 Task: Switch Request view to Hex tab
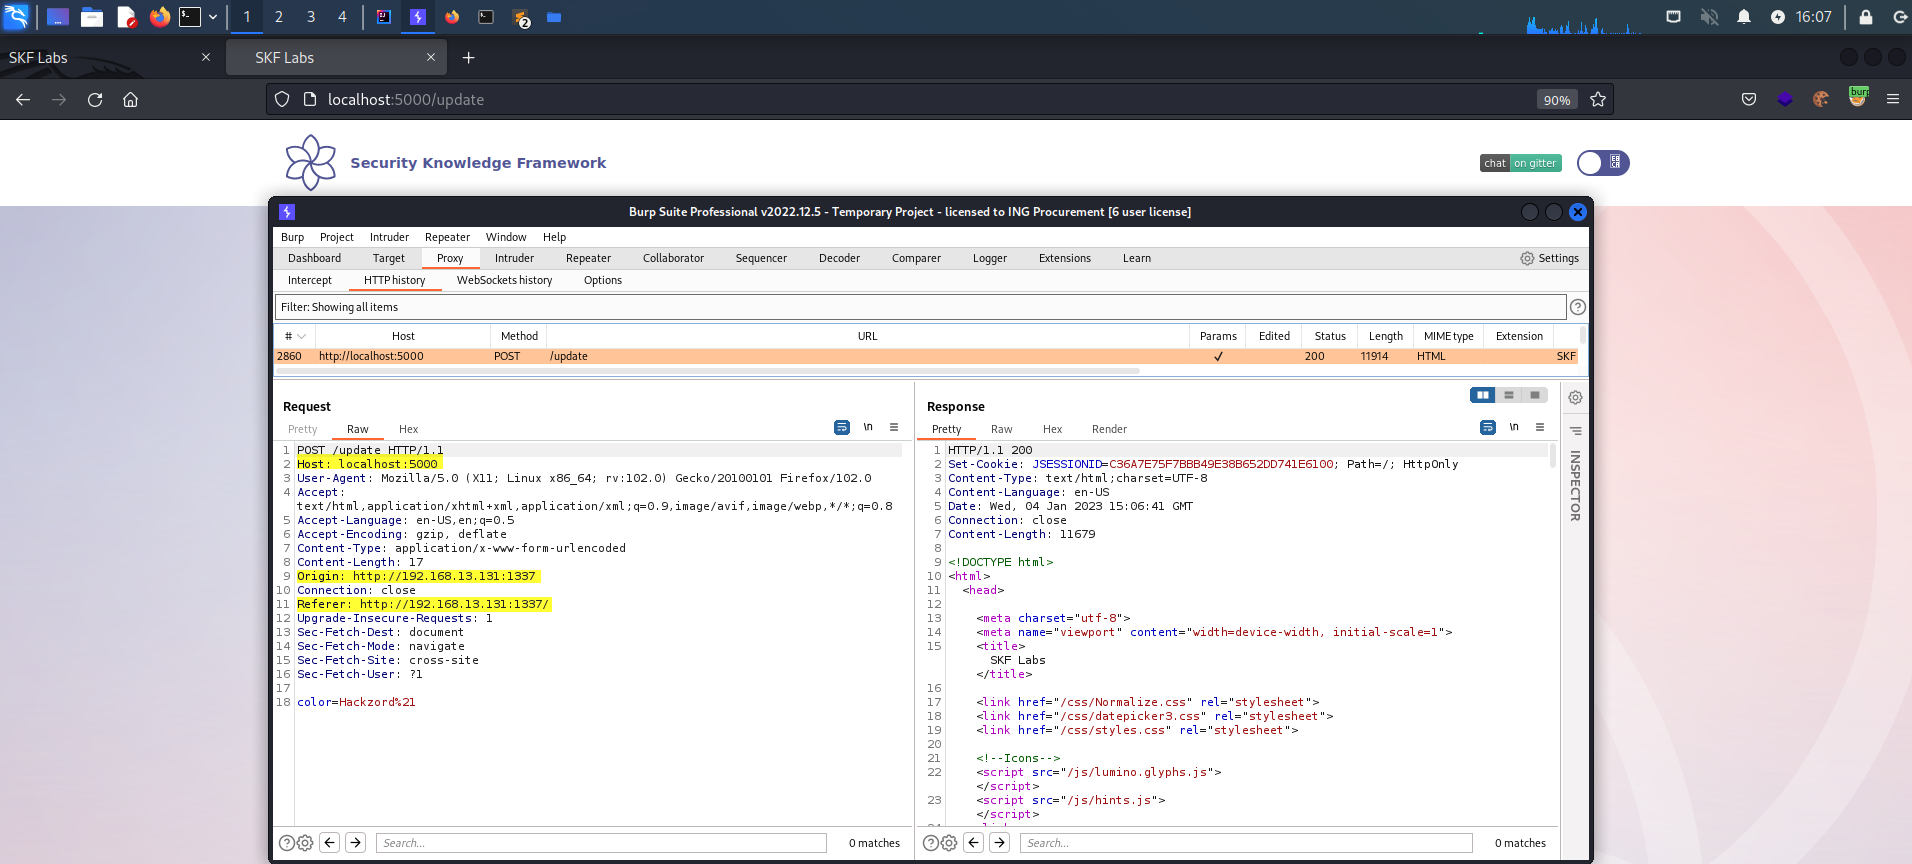pyautogui.click(x=408, y=429)
